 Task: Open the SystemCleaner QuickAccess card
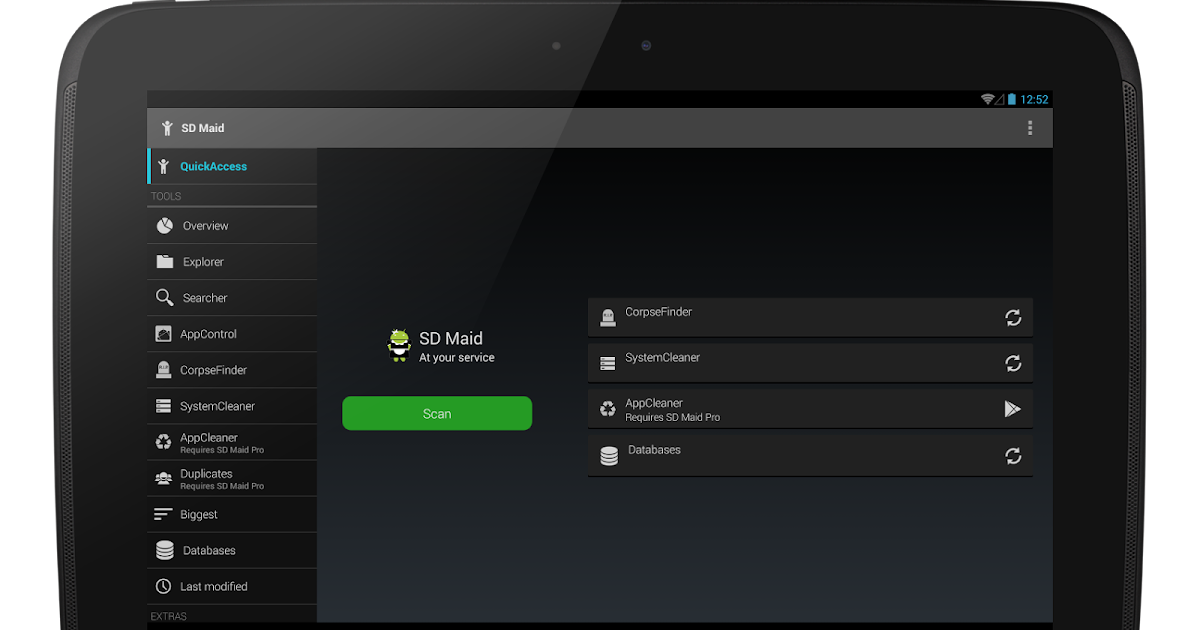tap(810, 362)
